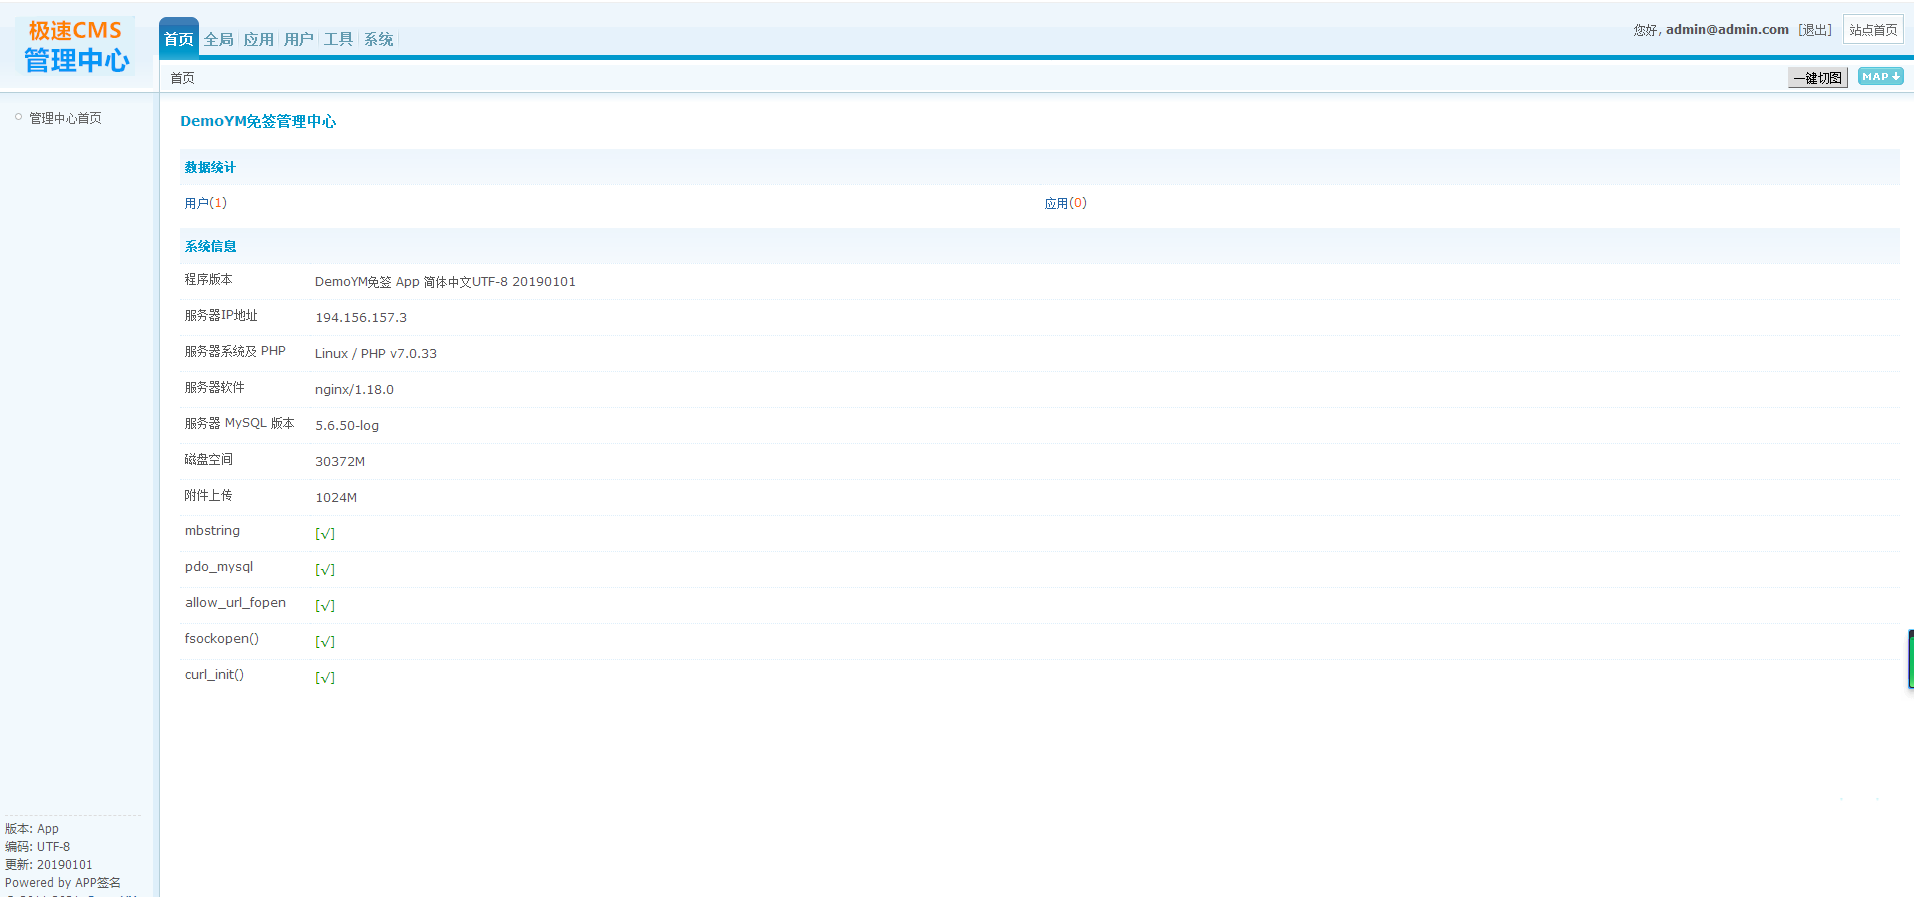Open 管理中心首页 in the sidebar

click(x=65, y=118)
